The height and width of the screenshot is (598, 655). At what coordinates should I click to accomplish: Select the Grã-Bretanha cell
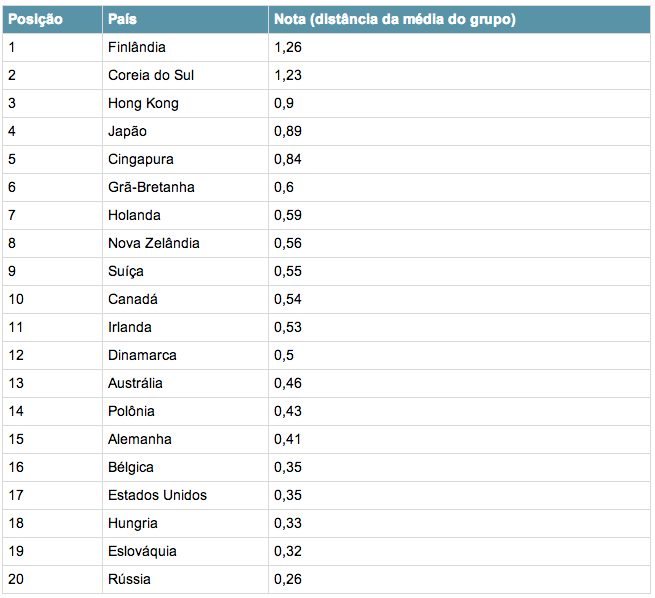pos(151,187)
